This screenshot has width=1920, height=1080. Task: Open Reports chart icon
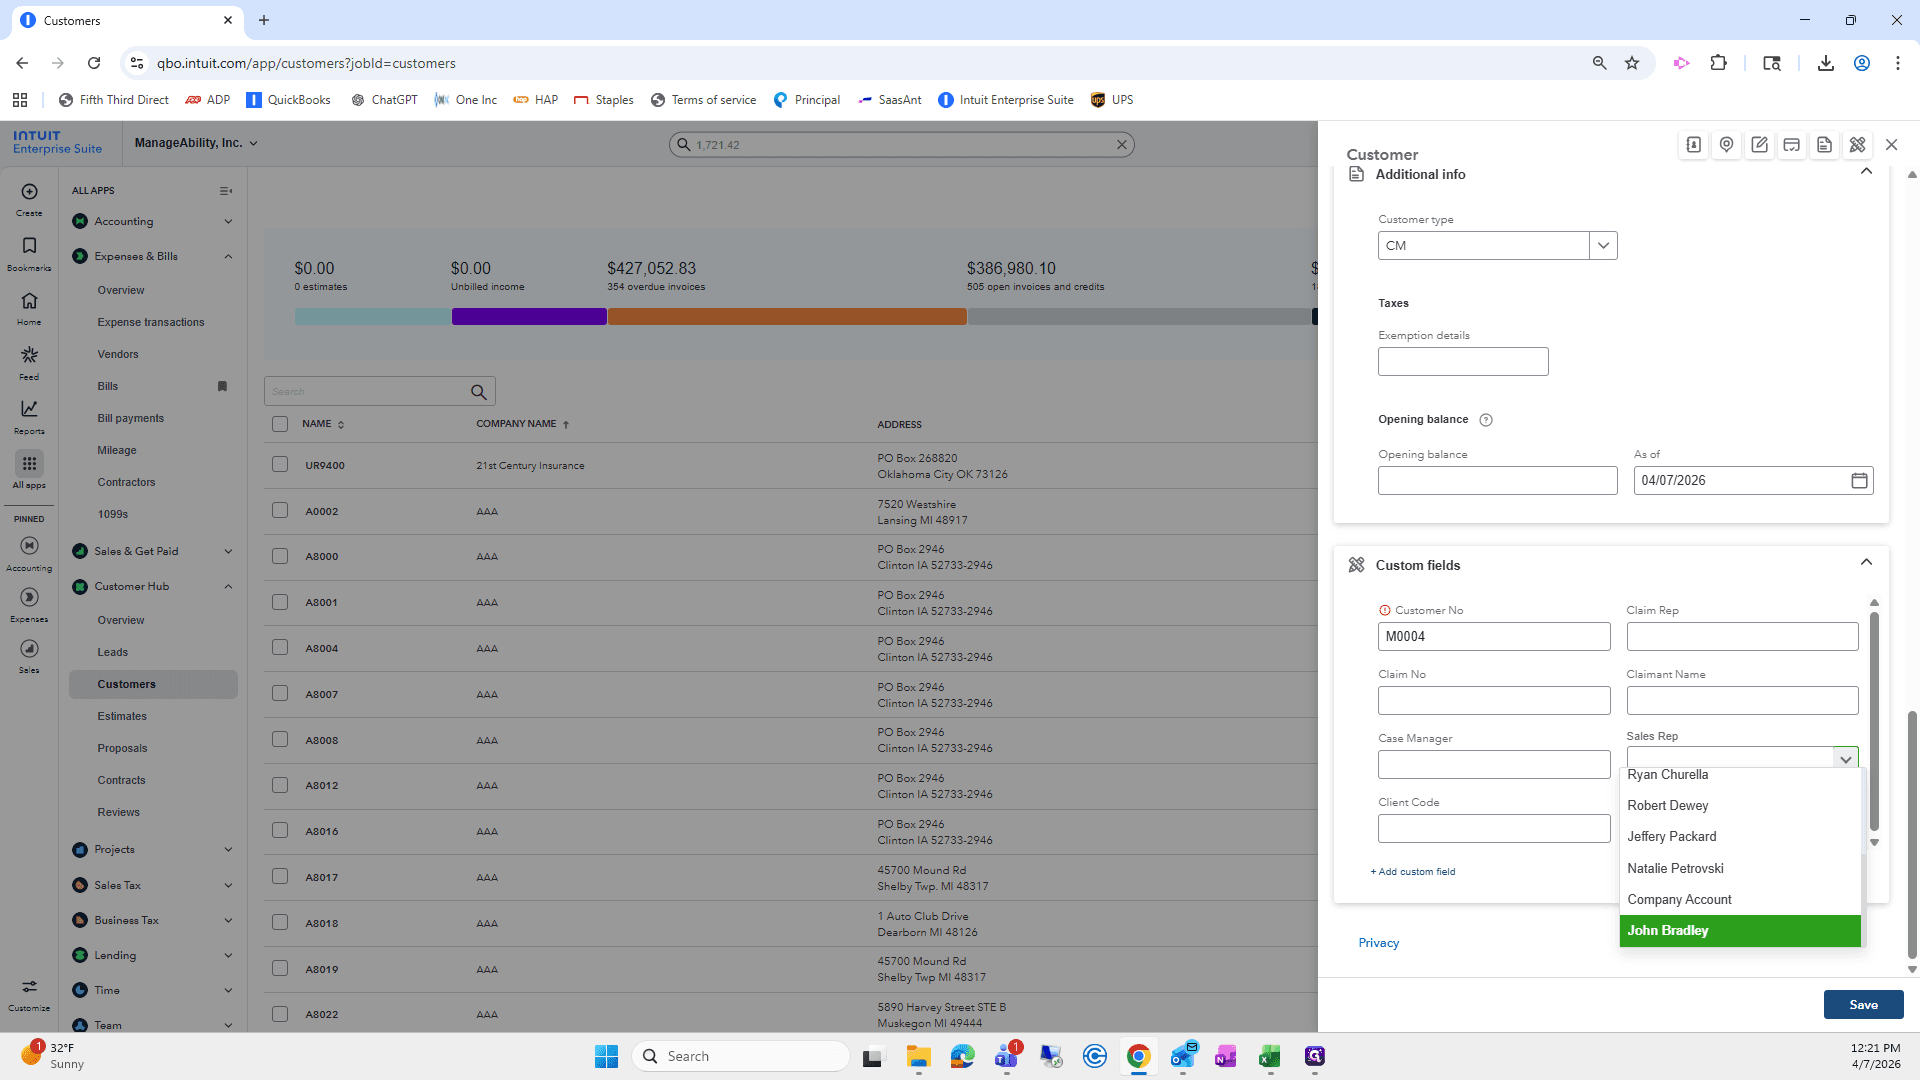pos(29,409)
